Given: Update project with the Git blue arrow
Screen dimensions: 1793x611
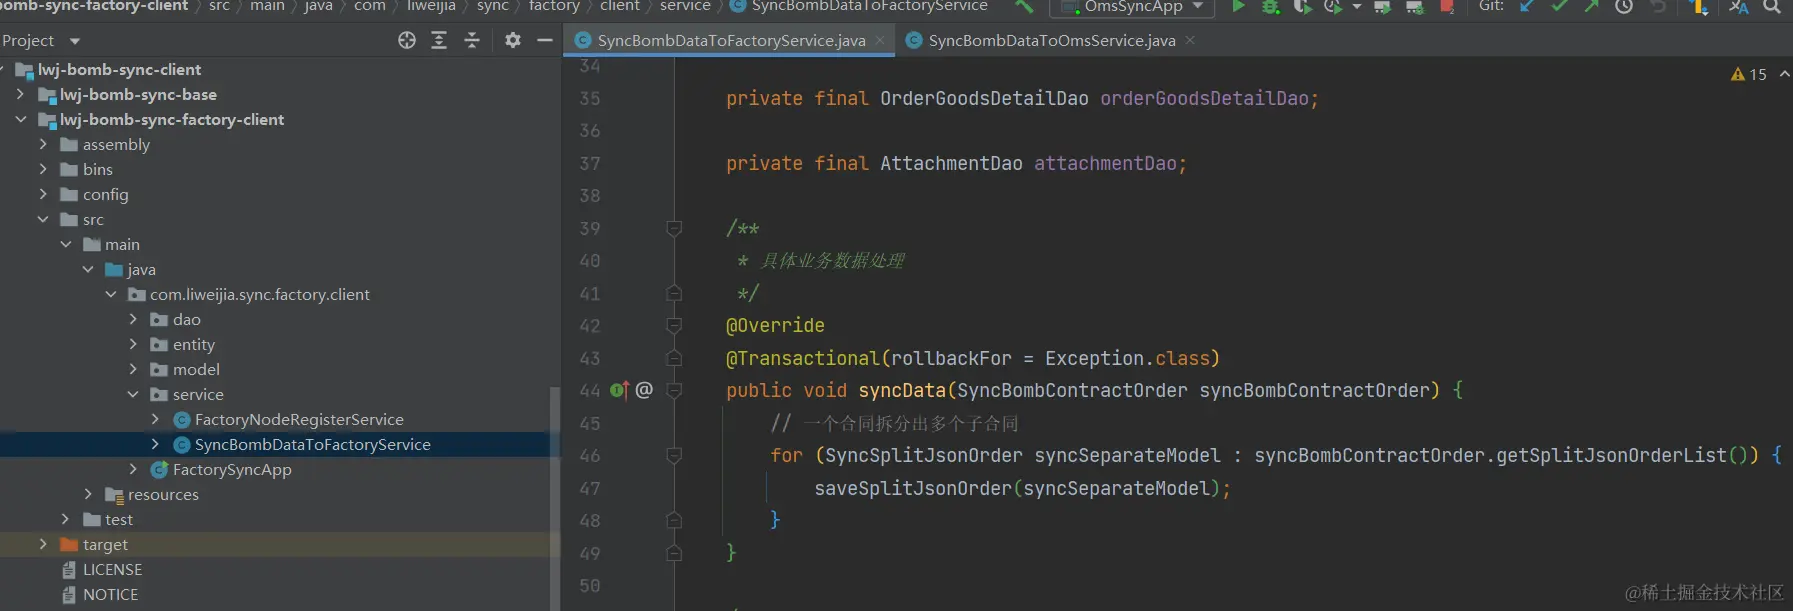Looking at the screenshot, I should point(1527,7).
